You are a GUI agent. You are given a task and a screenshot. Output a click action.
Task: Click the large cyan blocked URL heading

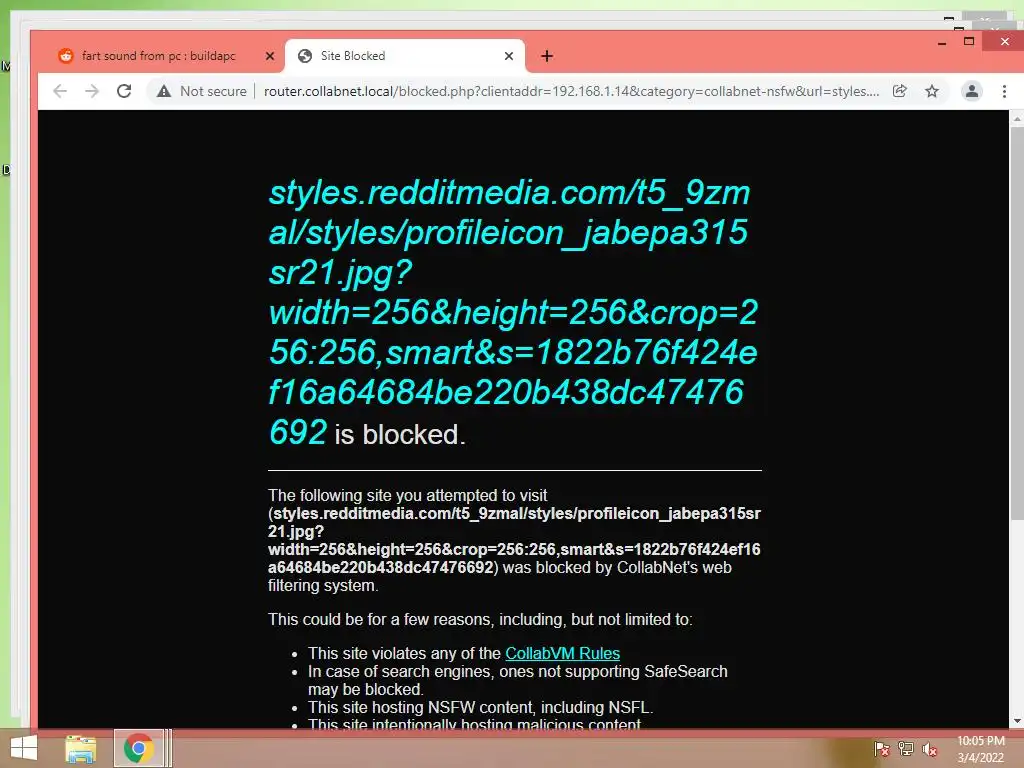[x=513, y=312]
